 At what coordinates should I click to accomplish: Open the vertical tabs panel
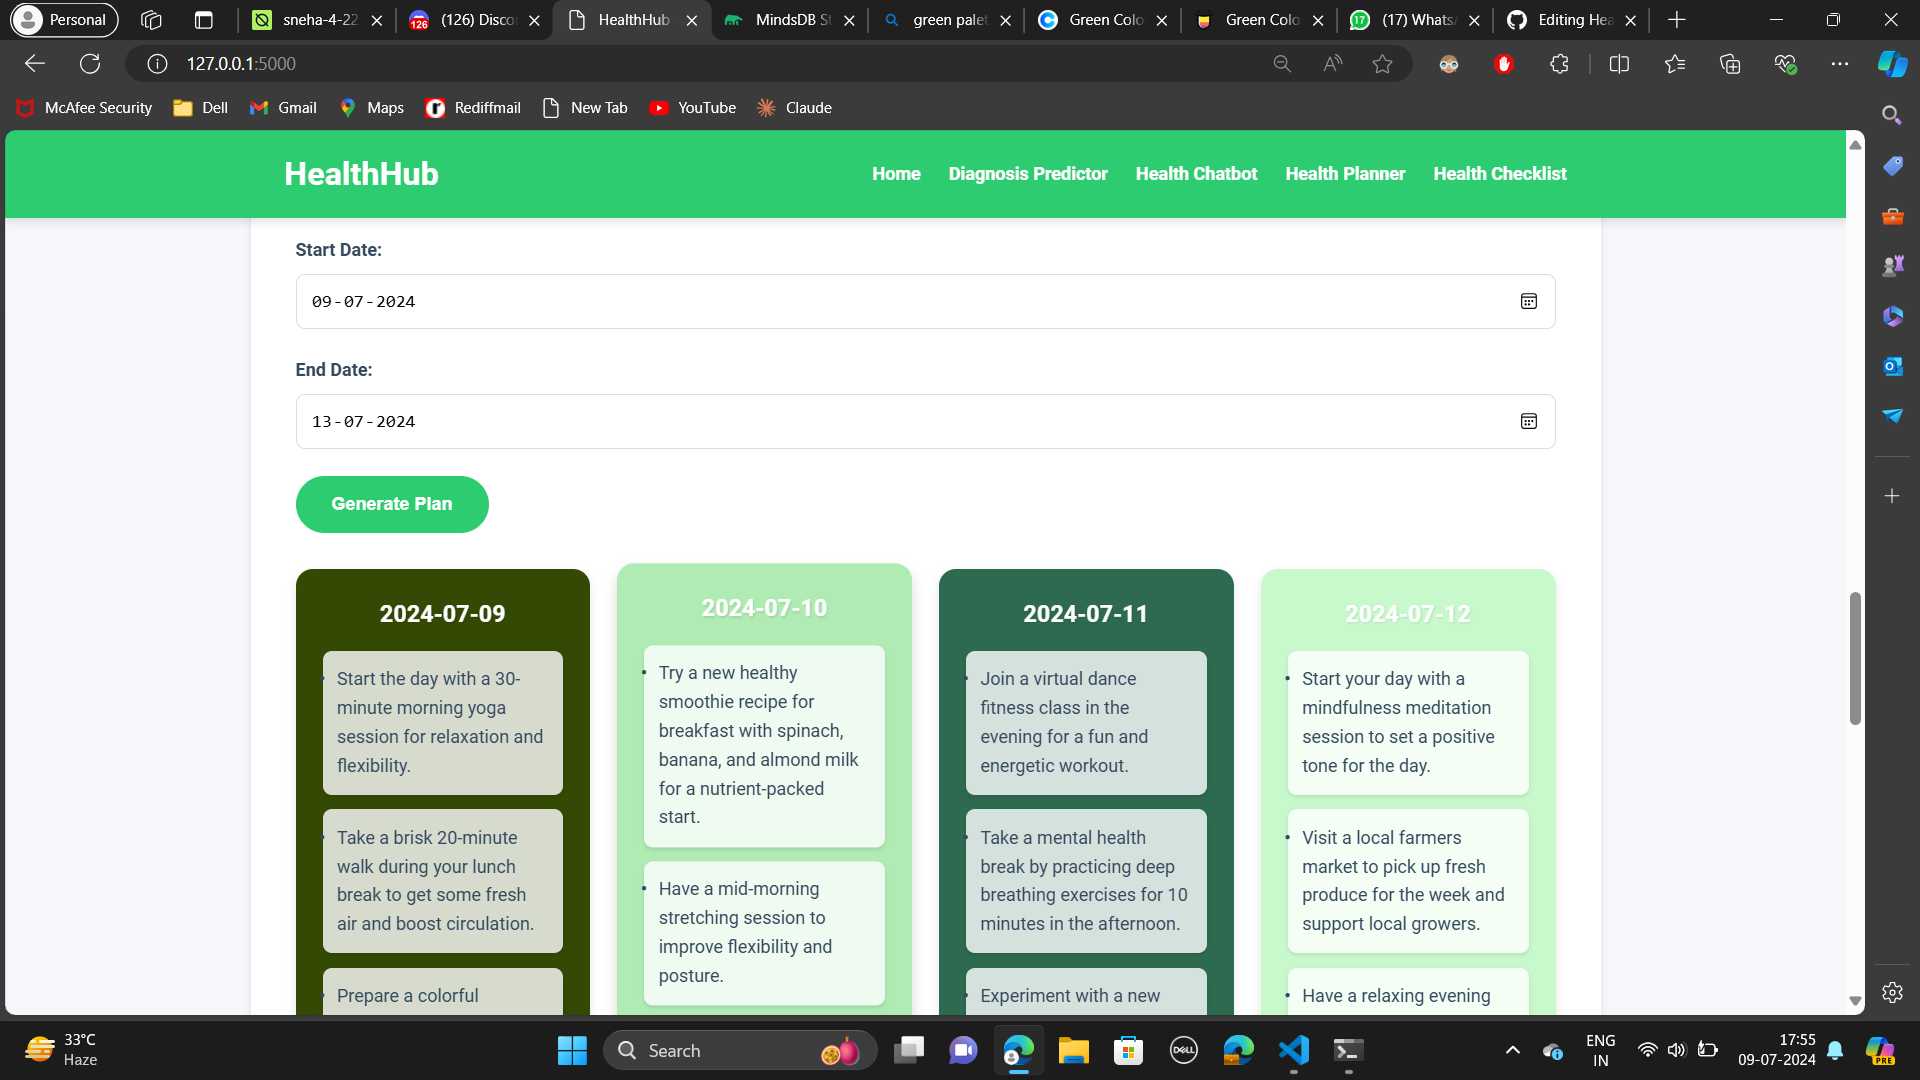point(204,19)
